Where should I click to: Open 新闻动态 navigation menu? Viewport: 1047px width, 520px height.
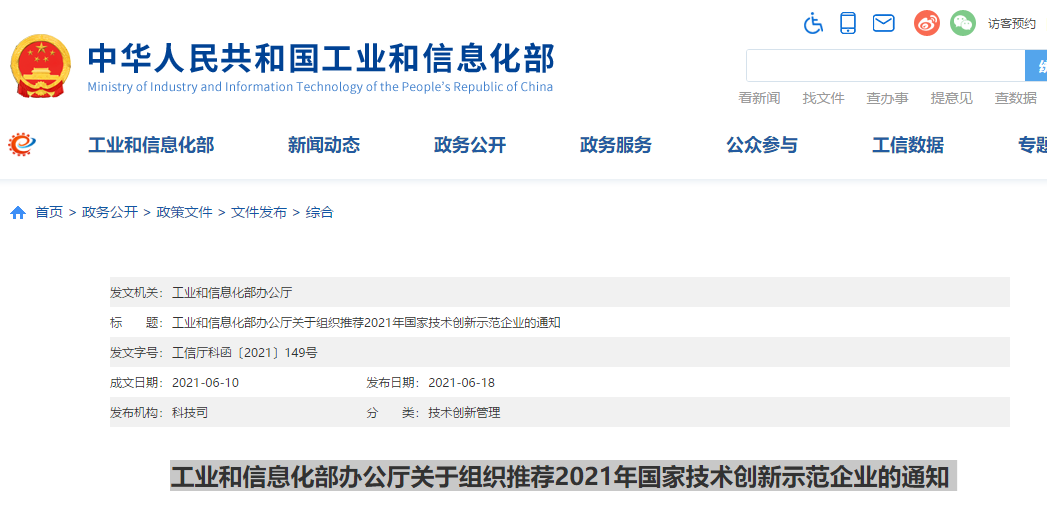pyautogui.click(x=324, y=145)
